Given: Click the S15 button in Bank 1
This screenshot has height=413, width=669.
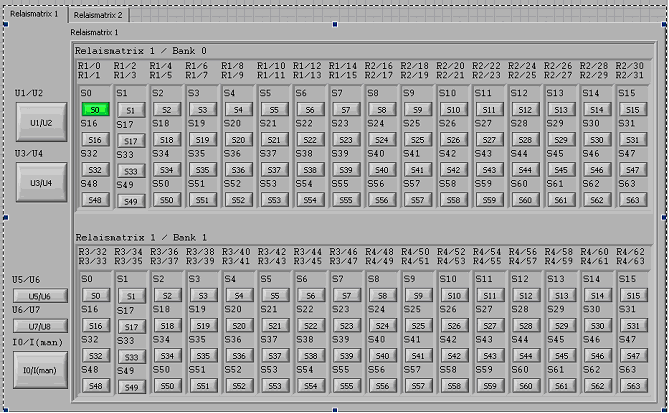Looking at the screenshot, I should 634,296.
